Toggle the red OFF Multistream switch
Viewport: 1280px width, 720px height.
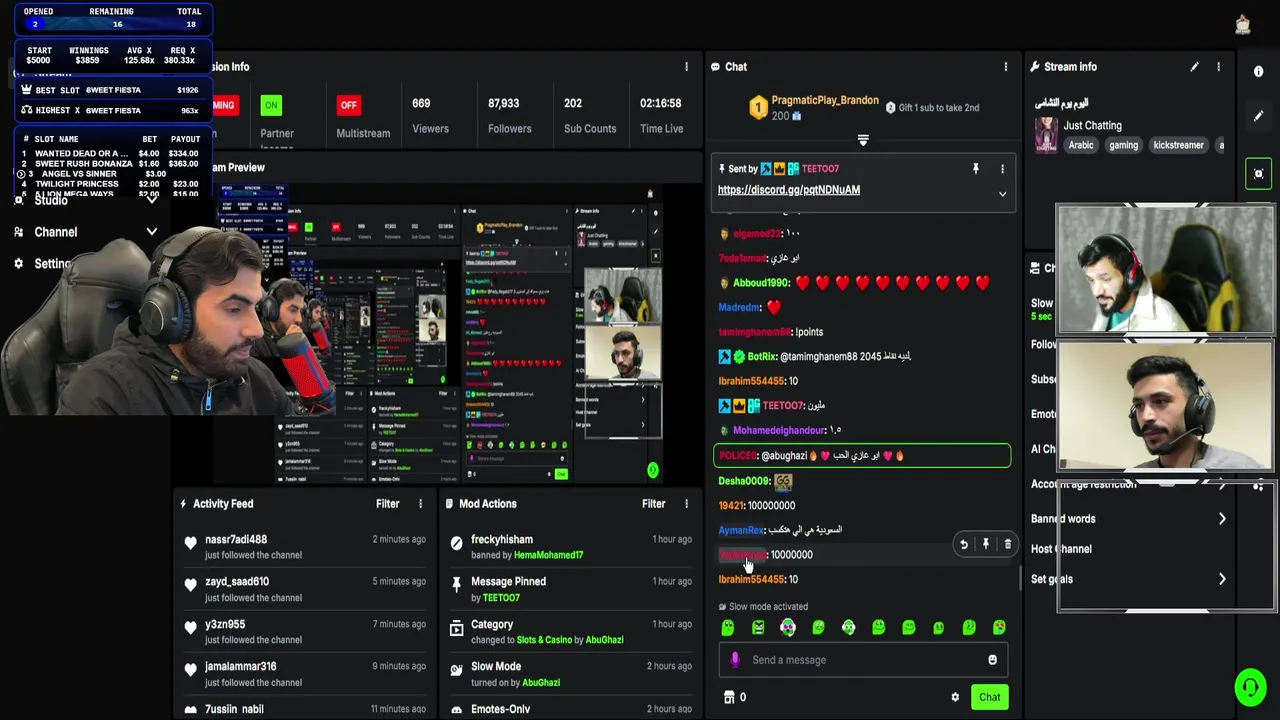point(348,105)
